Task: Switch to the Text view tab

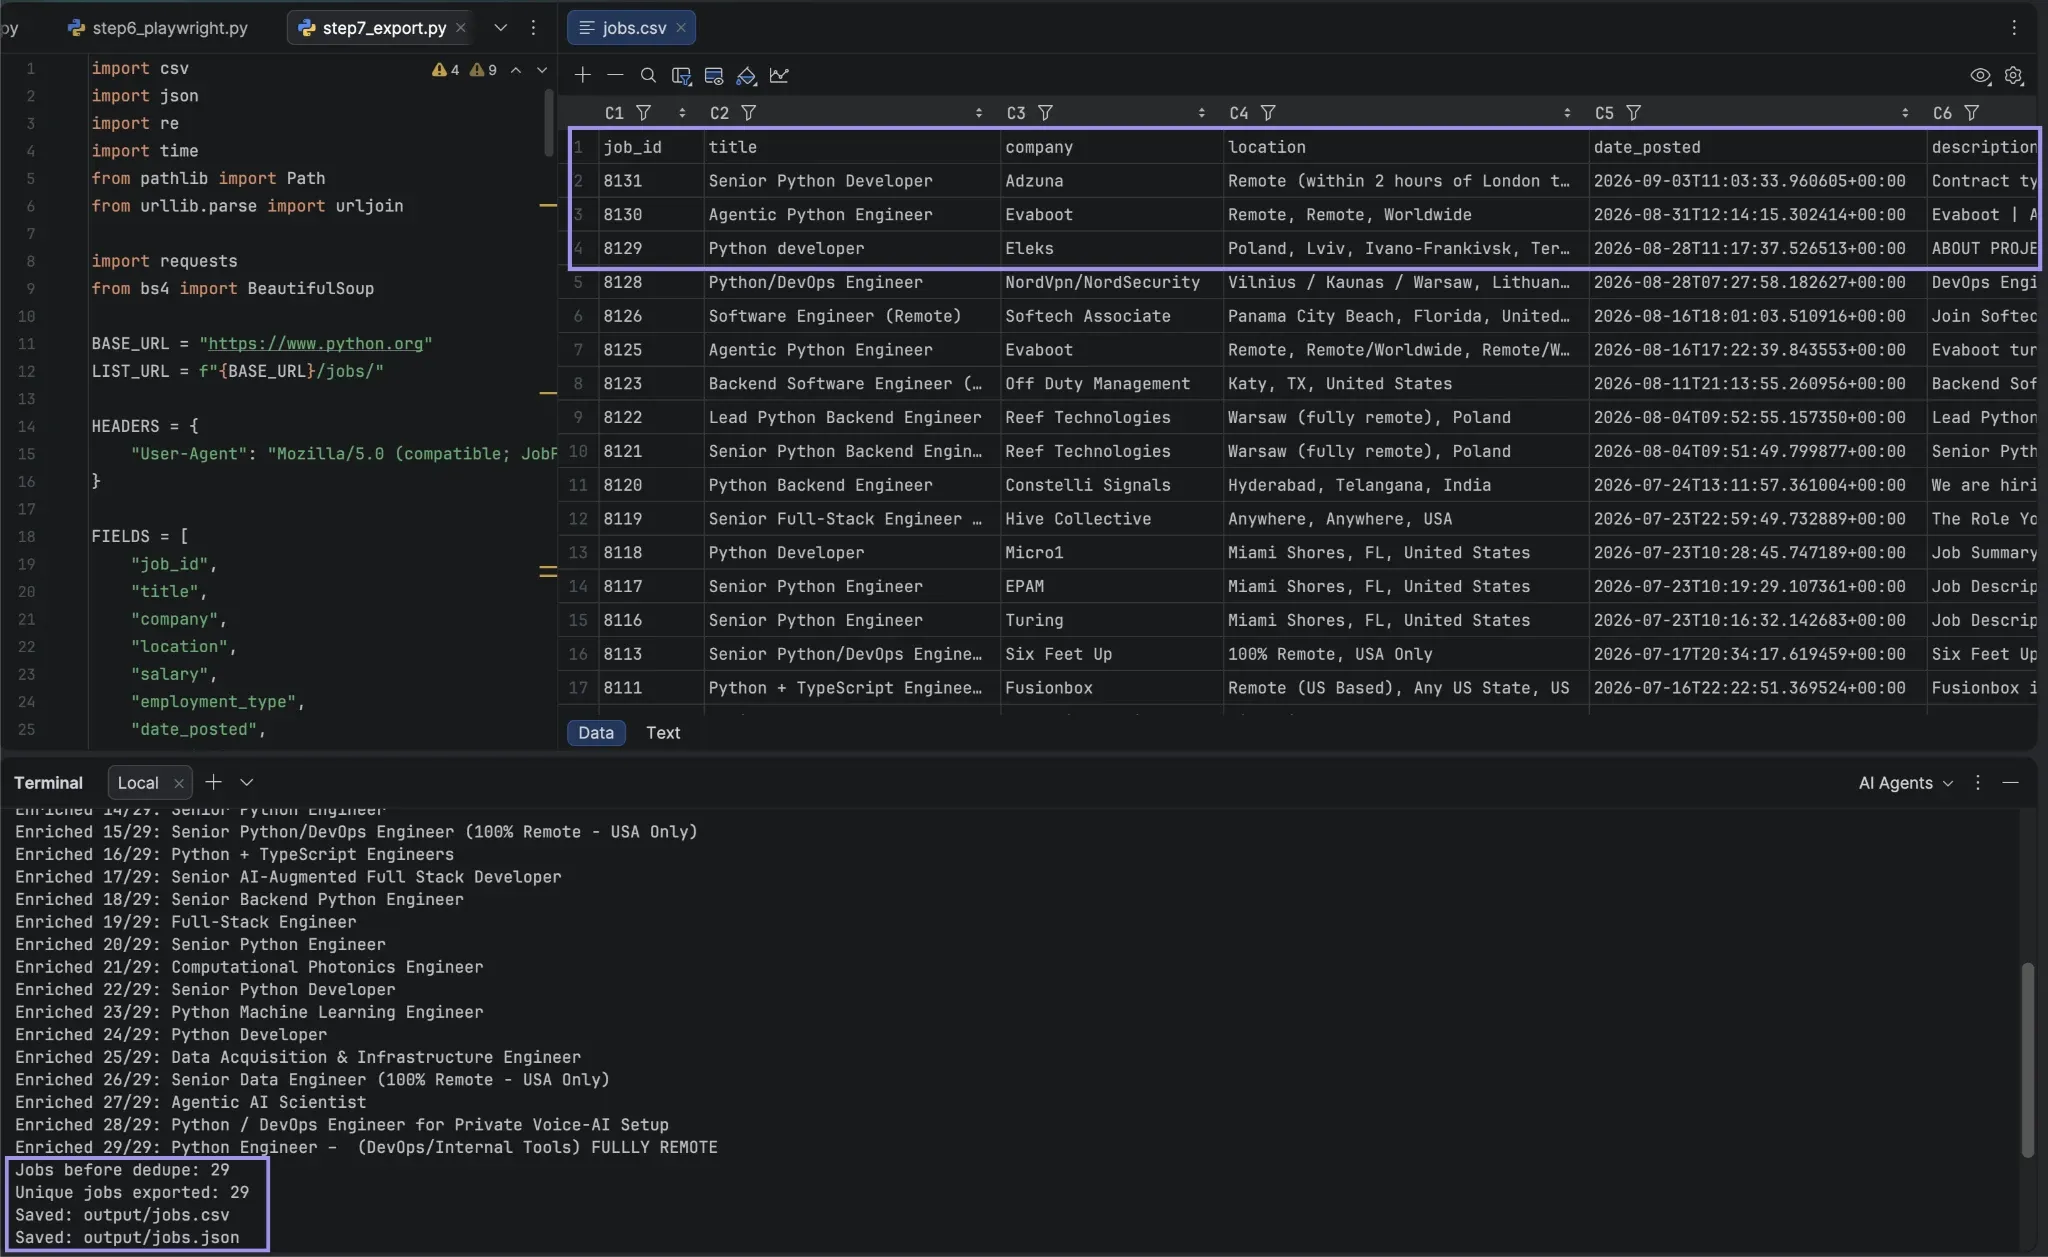Action: (663, 732)
